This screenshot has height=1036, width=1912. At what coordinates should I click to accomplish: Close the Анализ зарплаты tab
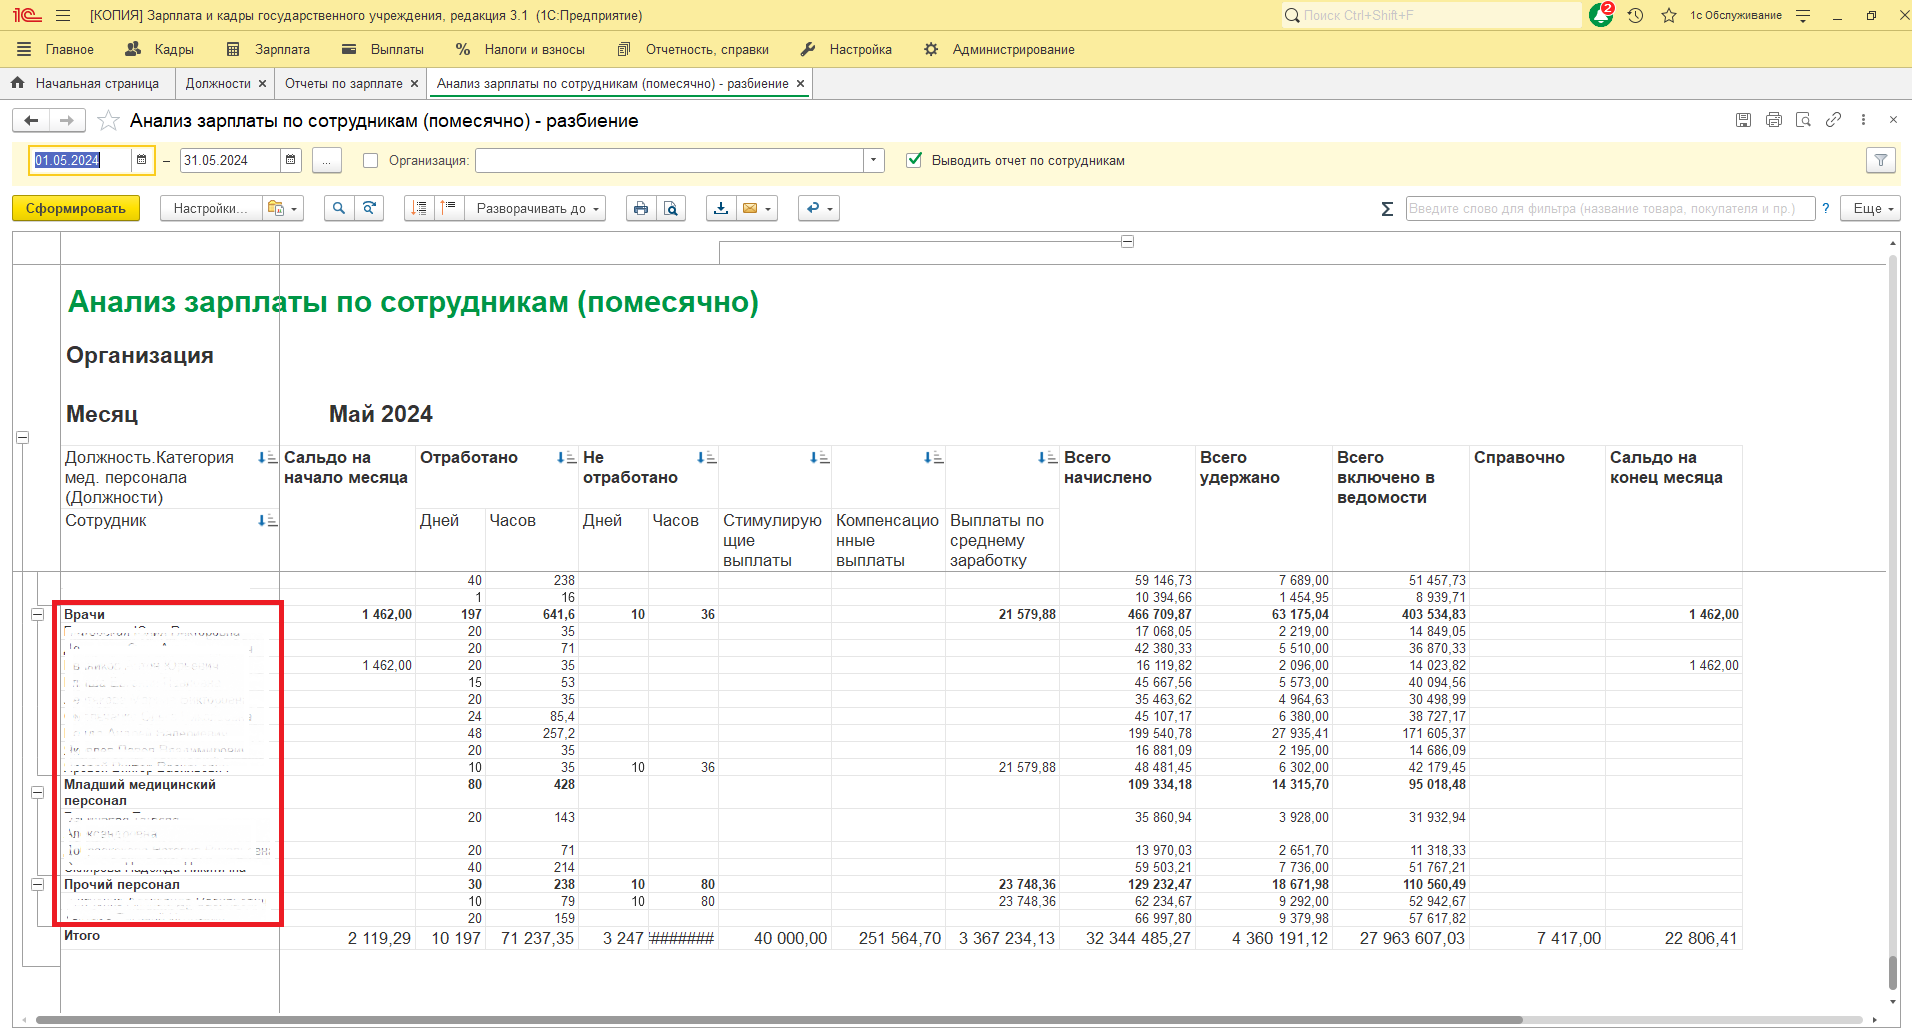click(x=800, y=84)
